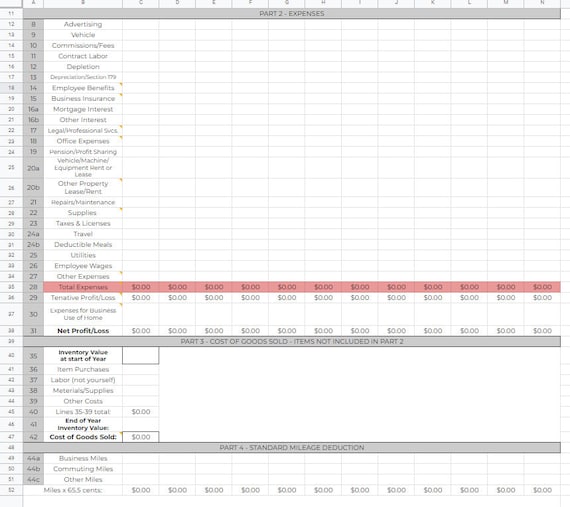This screenshot has width=570, height=507.
Task: Select the Inventory Value at start of Year input cell
Action: 141,355
